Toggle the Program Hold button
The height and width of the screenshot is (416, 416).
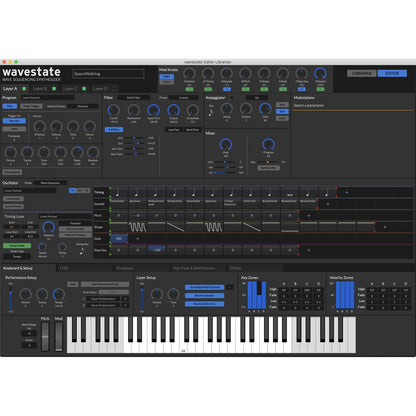(x=9, y=106)
